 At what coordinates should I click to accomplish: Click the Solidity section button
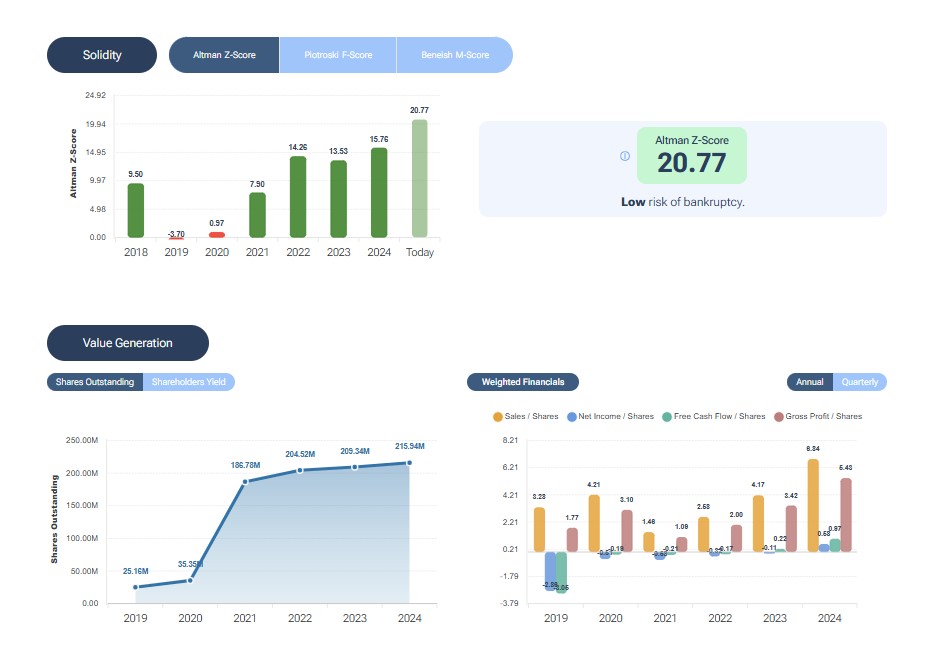[102, 55]
